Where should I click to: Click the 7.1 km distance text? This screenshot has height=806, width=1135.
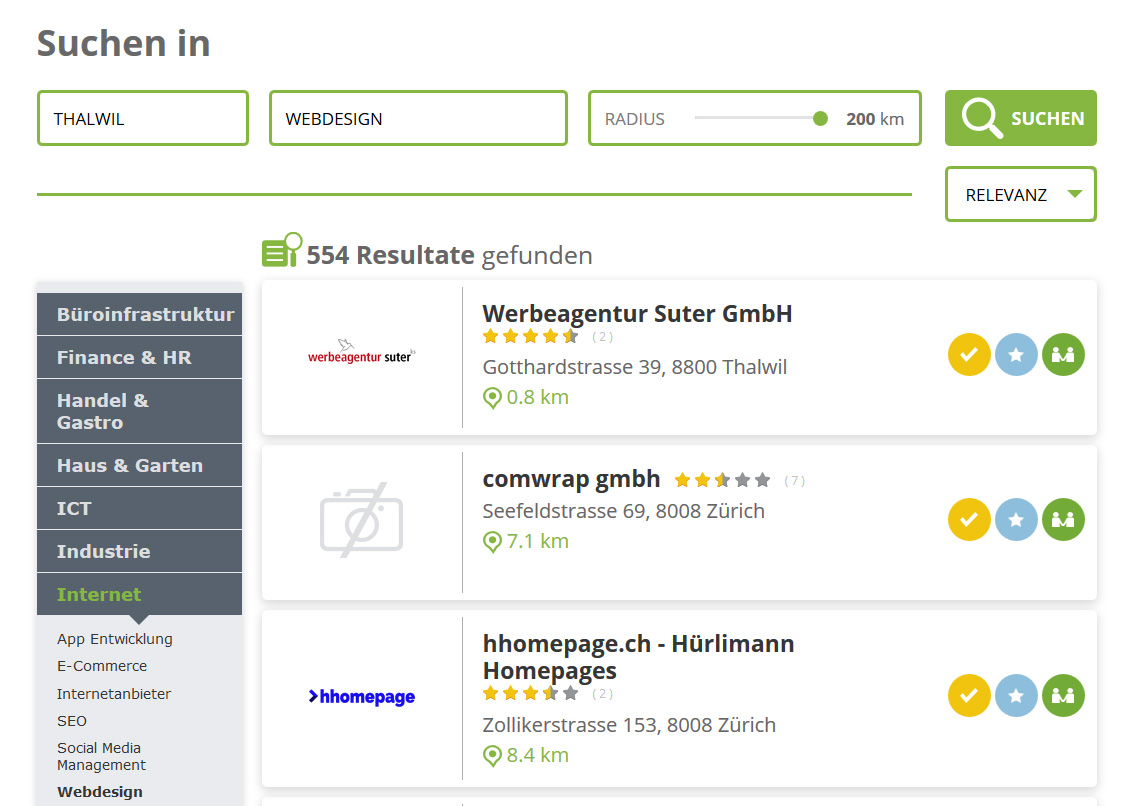point(538,542)
